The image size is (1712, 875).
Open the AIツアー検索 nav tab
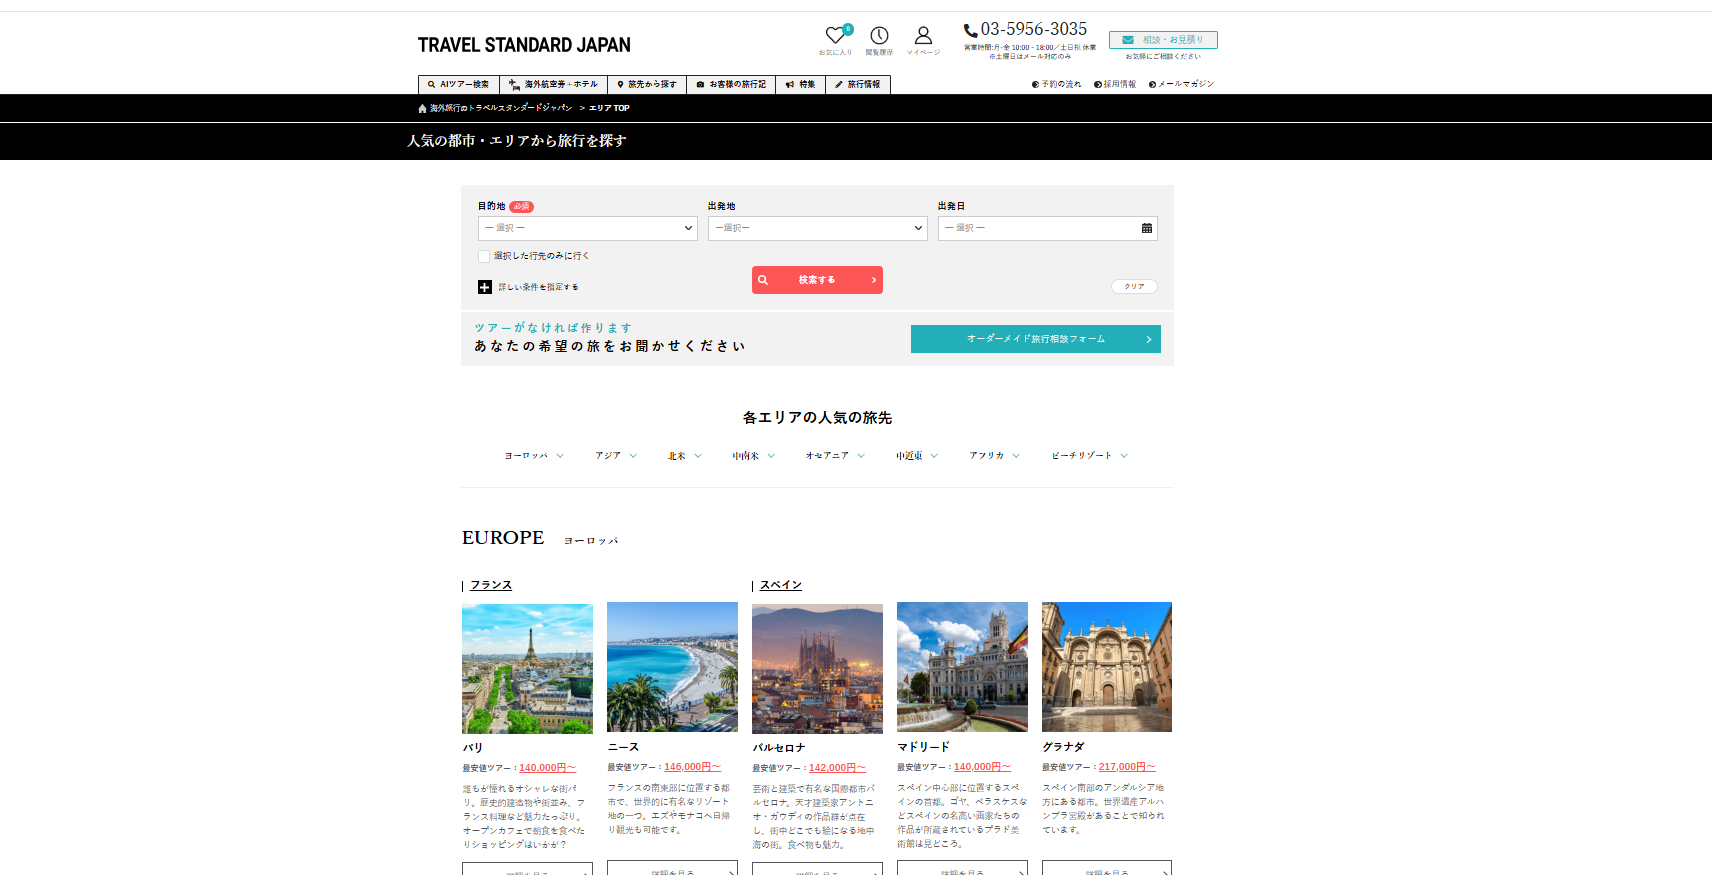tap(458, 85)
